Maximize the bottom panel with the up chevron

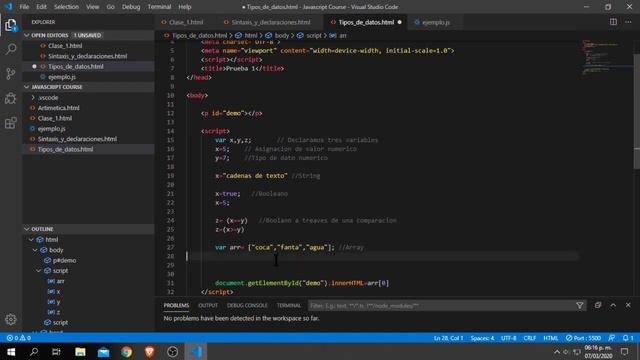(613, 305)
